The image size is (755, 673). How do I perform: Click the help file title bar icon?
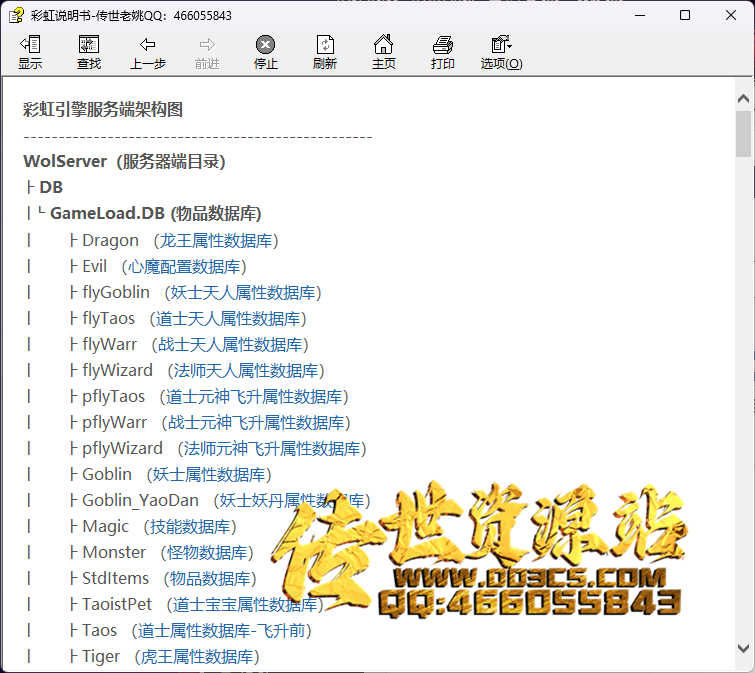[16, 15]
